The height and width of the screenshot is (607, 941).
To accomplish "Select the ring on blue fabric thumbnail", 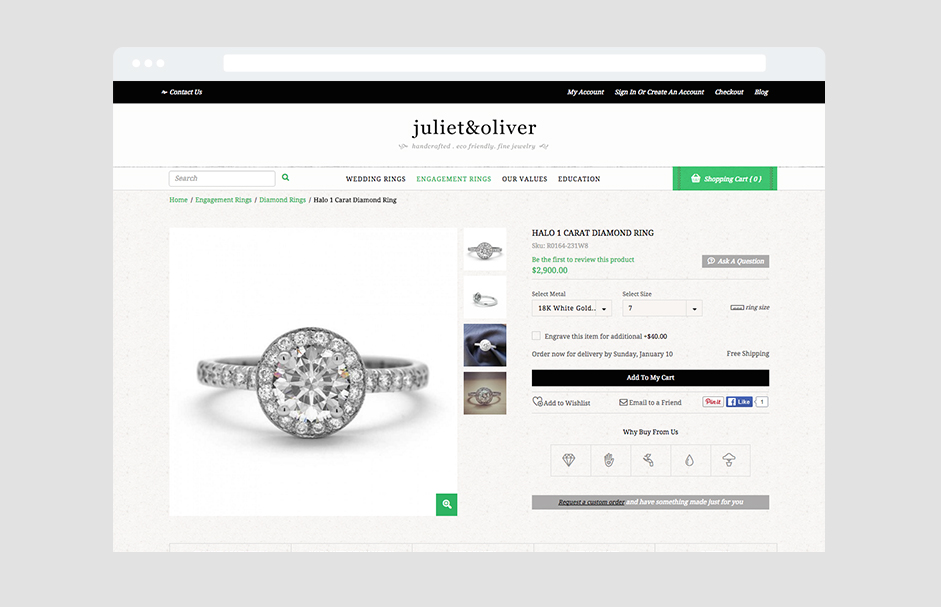I will click(485, 345).
